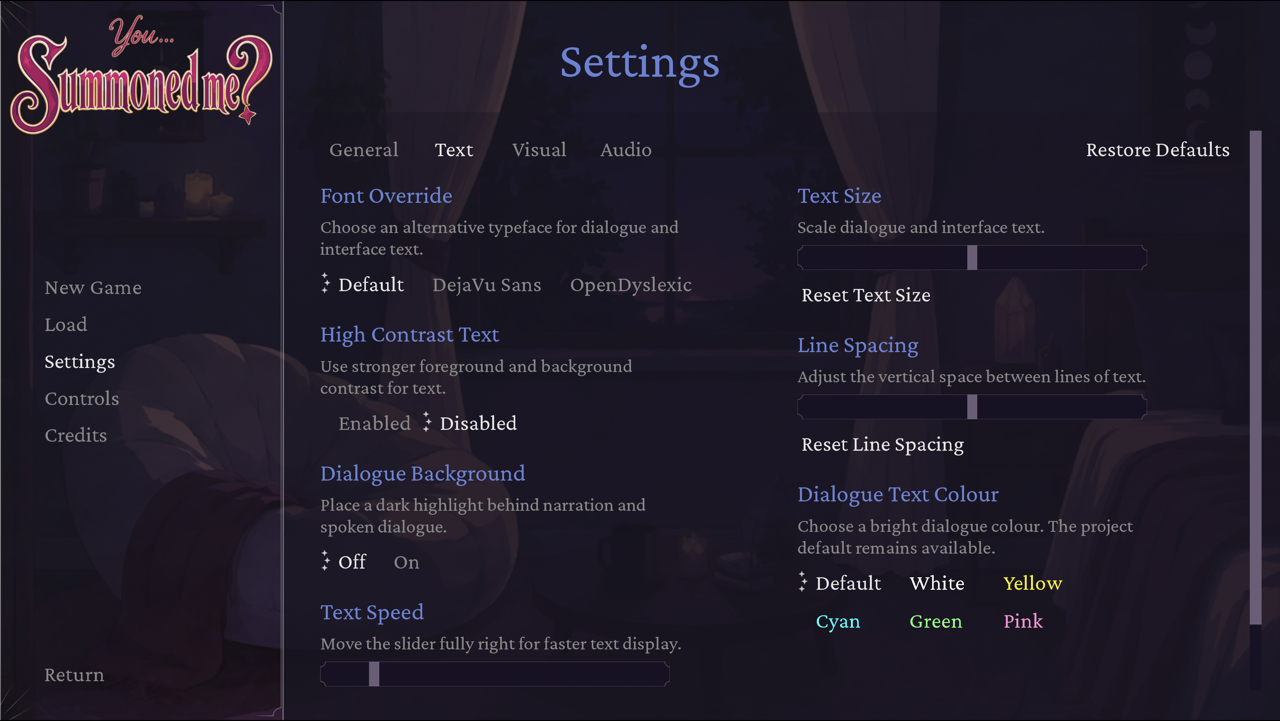
Task: Enable High Contrast Text
Action: coord(374,423)
